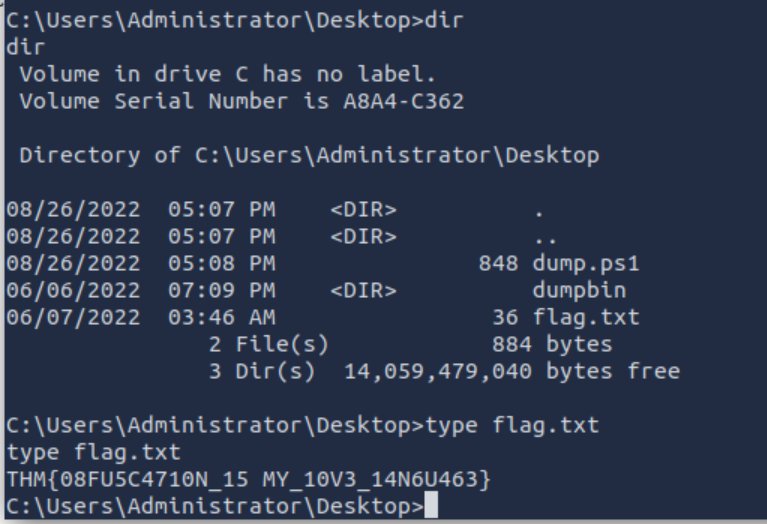Click the 'dir' command on the first prompt line
The image size is (767, 524).
pos(444,21)
